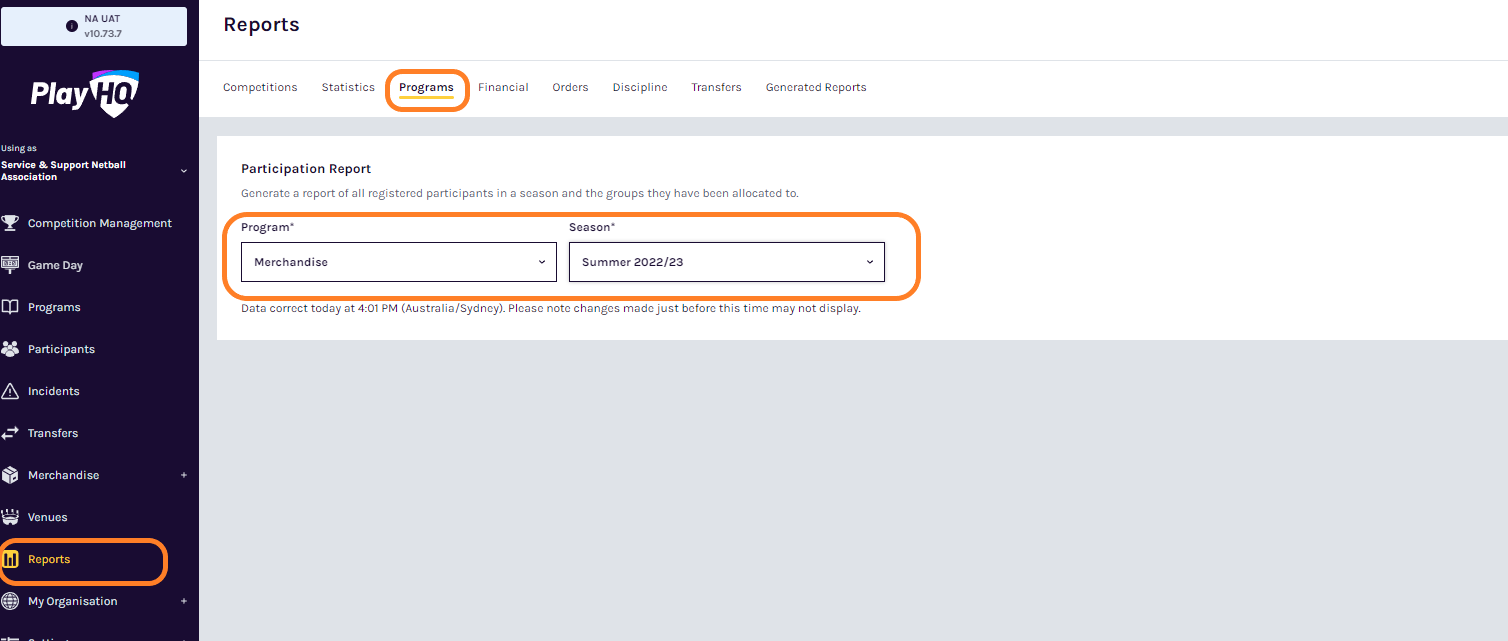Click the Competition Management trophy icon
The width and height of the screenshot is (1508, 641).
point(10,223)
